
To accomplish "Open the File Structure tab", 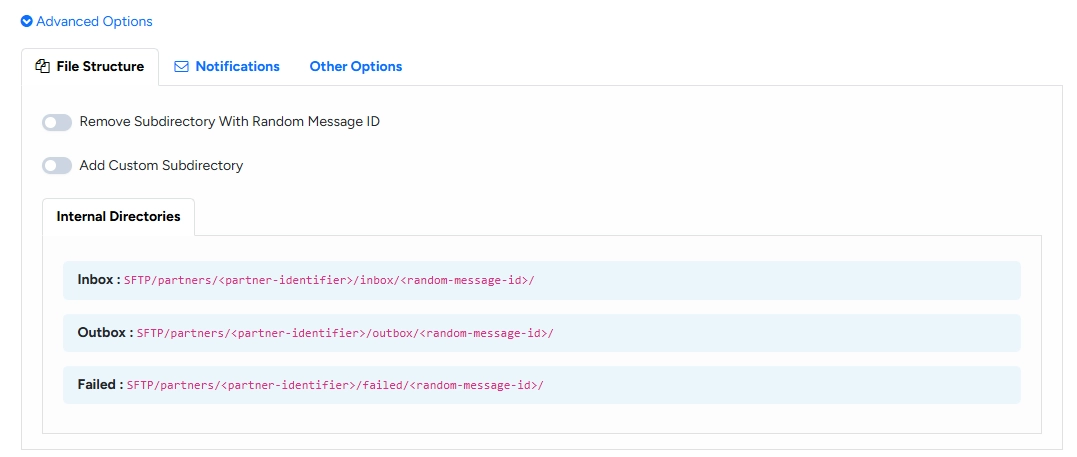I will click(90, 67).
